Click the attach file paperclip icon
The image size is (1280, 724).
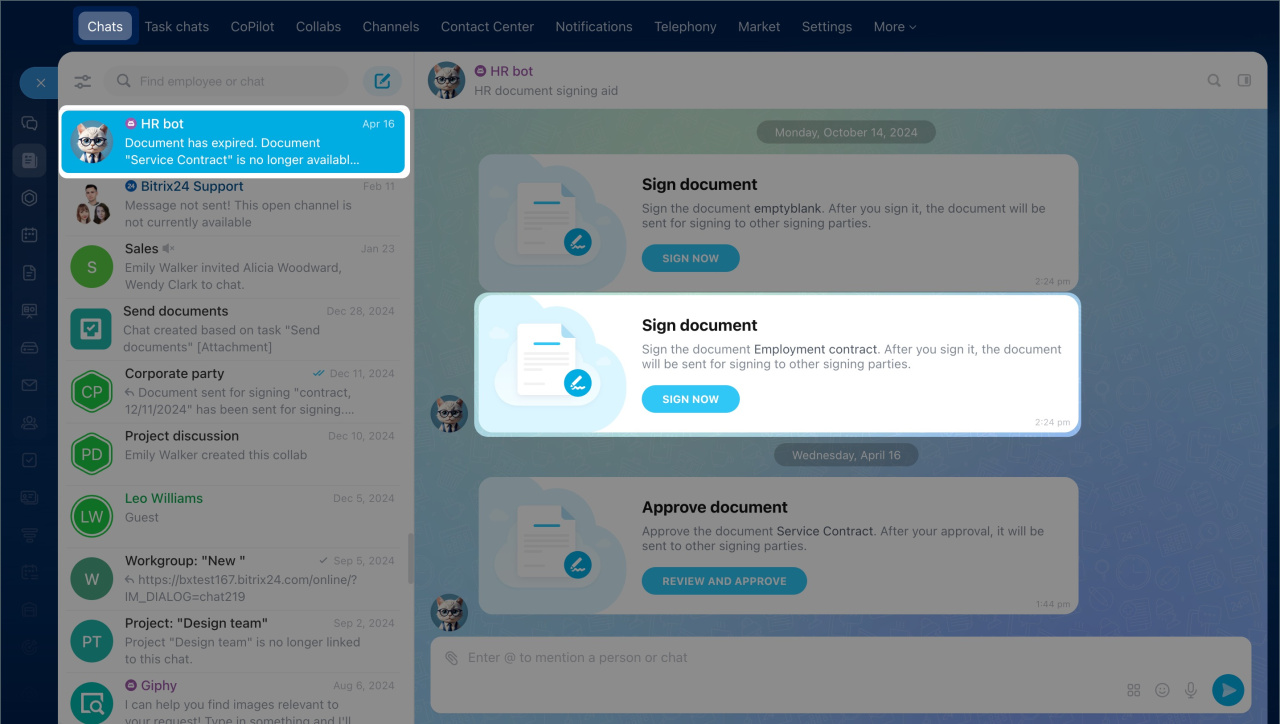click(x=451, y=658)
